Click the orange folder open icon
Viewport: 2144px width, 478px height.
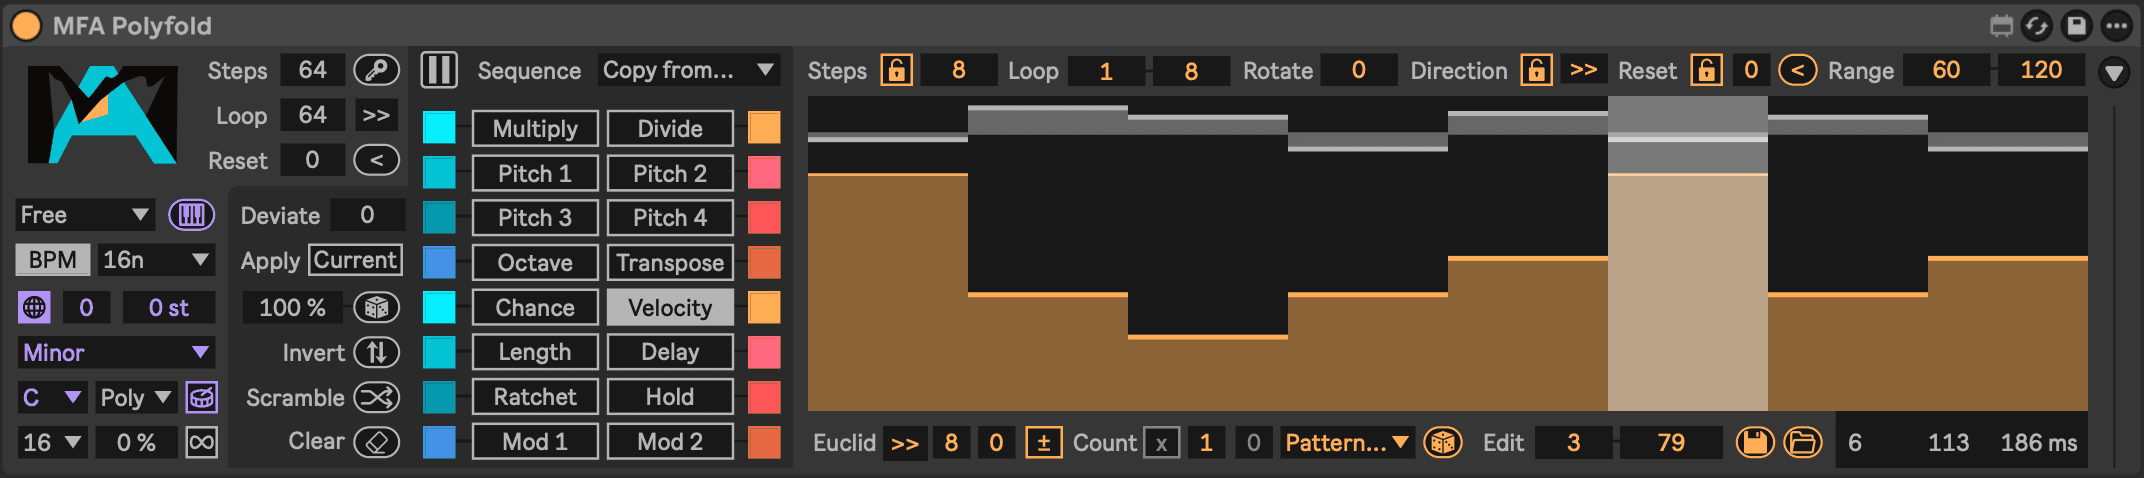1803,442
